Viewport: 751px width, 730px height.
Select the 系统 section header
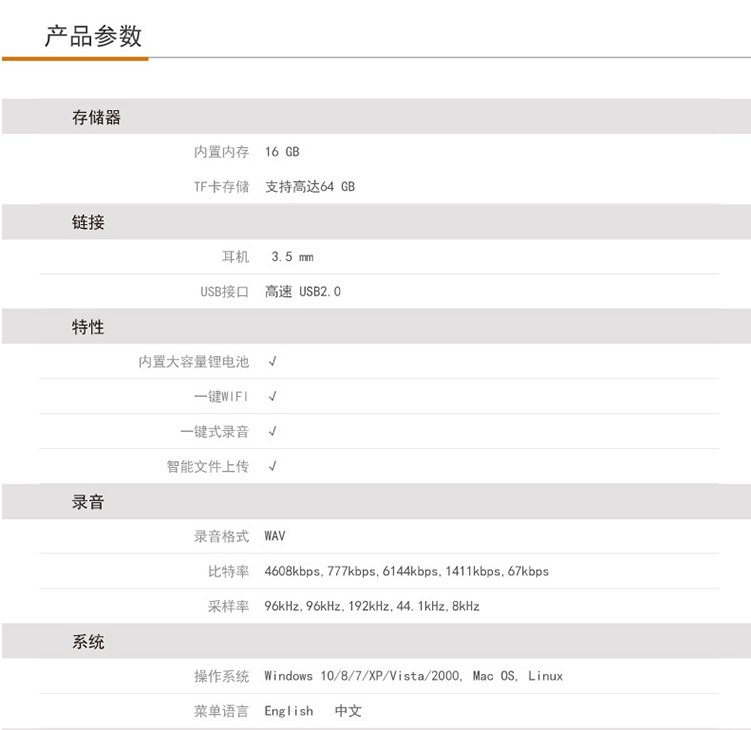coord(88,642)
